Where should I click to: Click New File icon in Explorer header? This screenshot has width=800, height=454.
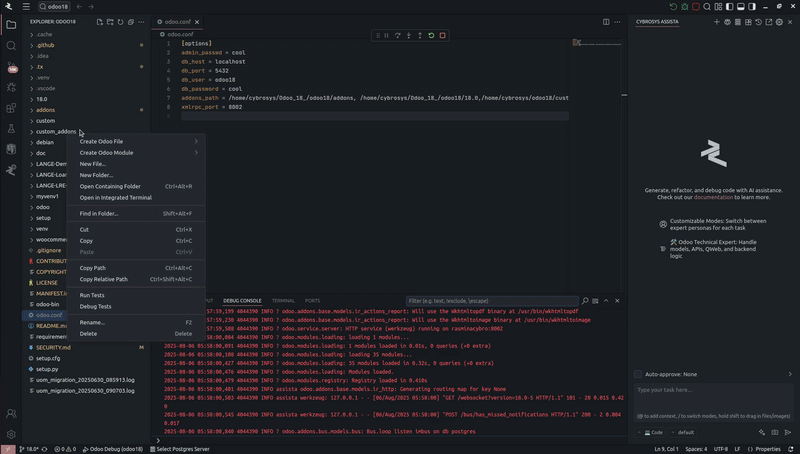pos(99,22)
